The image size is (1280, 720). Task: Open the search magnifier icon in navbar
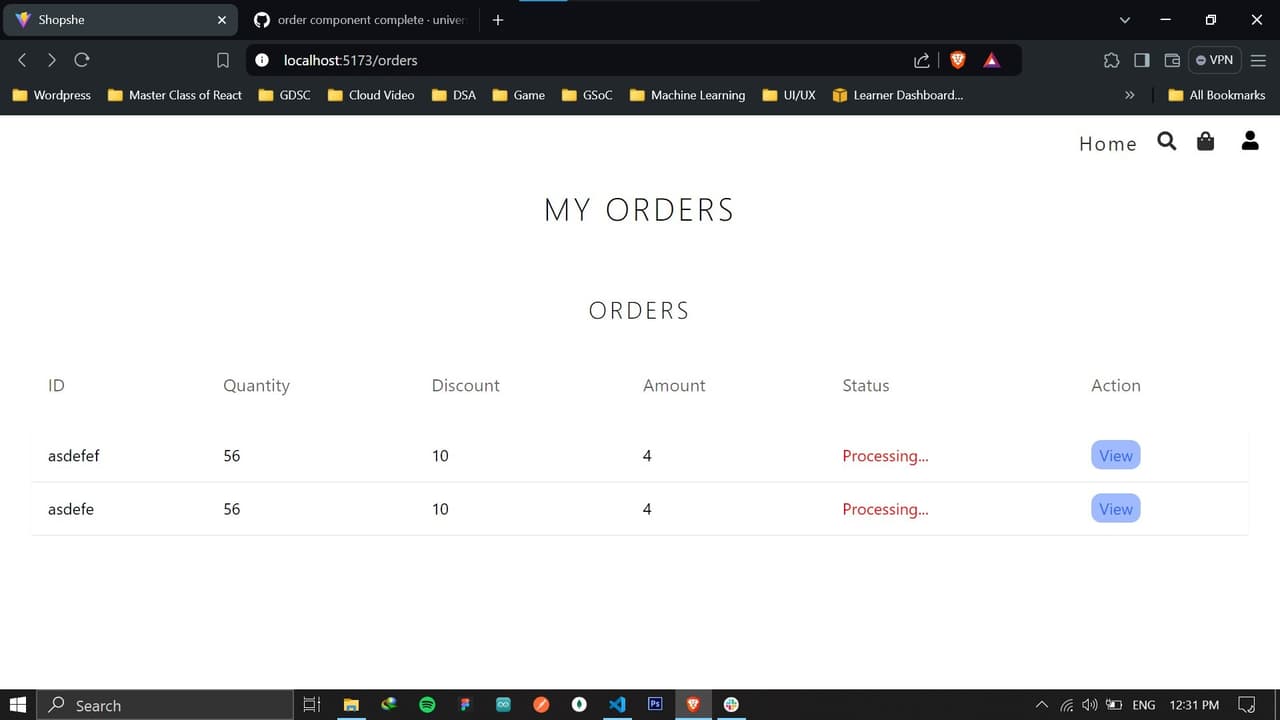[1167, 142]
